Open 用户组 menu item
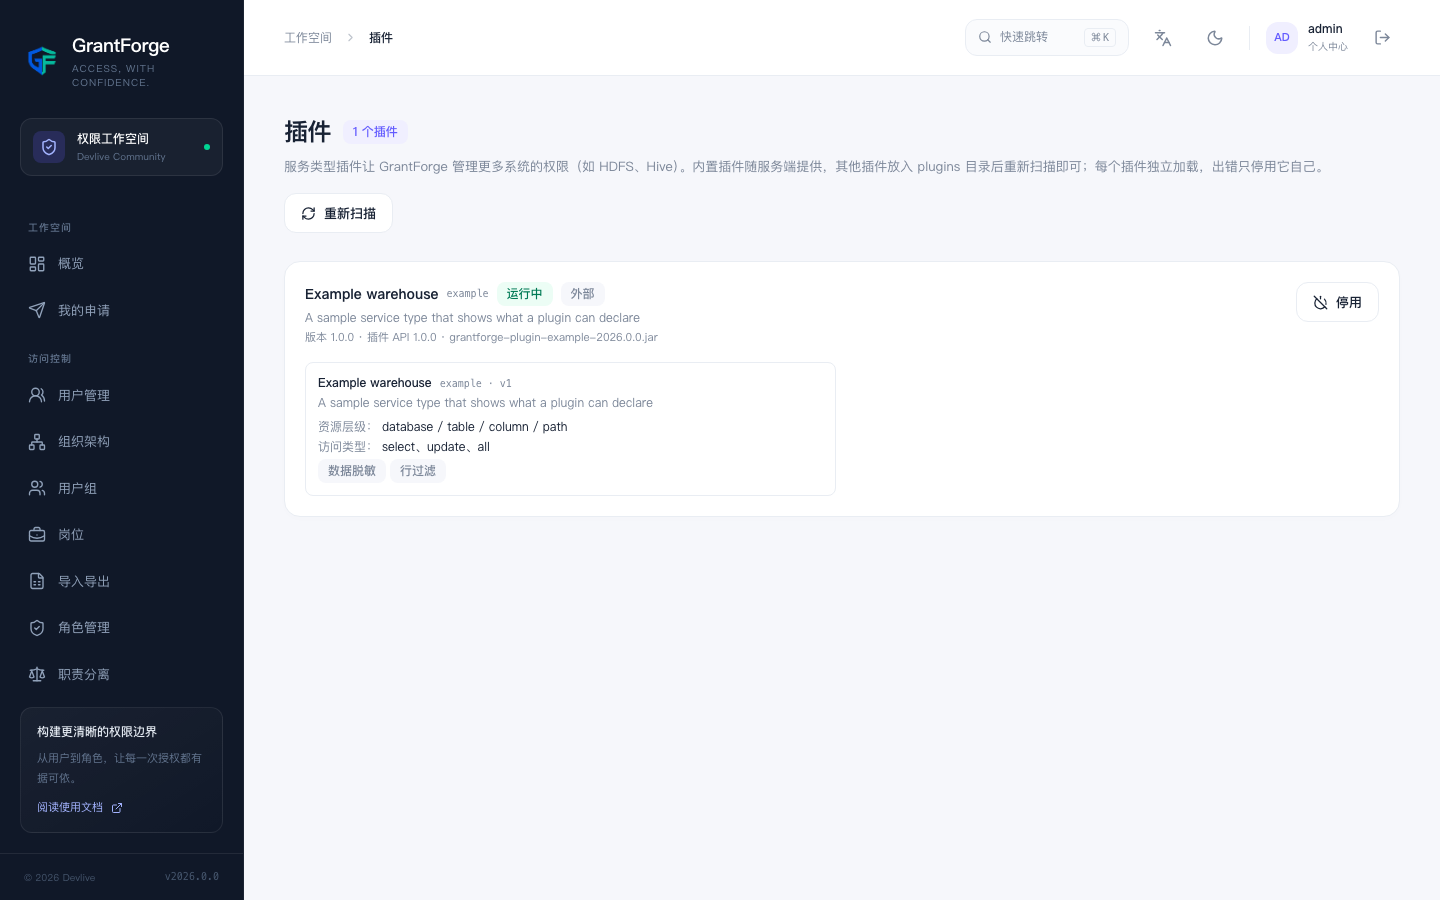 click(121, 488)
